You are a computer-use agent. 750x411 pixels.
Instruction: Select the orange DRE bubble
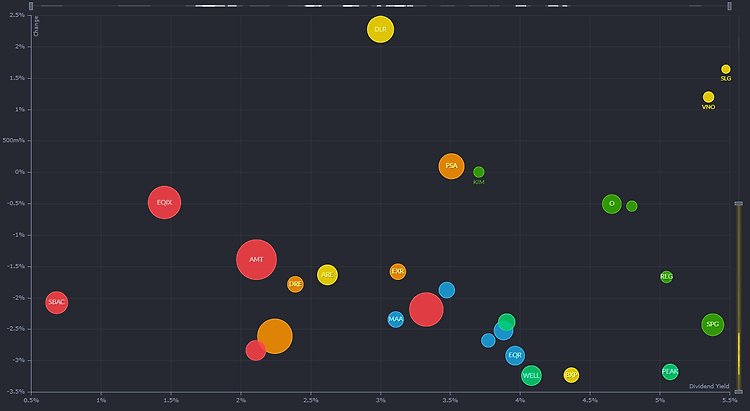pyautogui.click(x=295, y=284)
